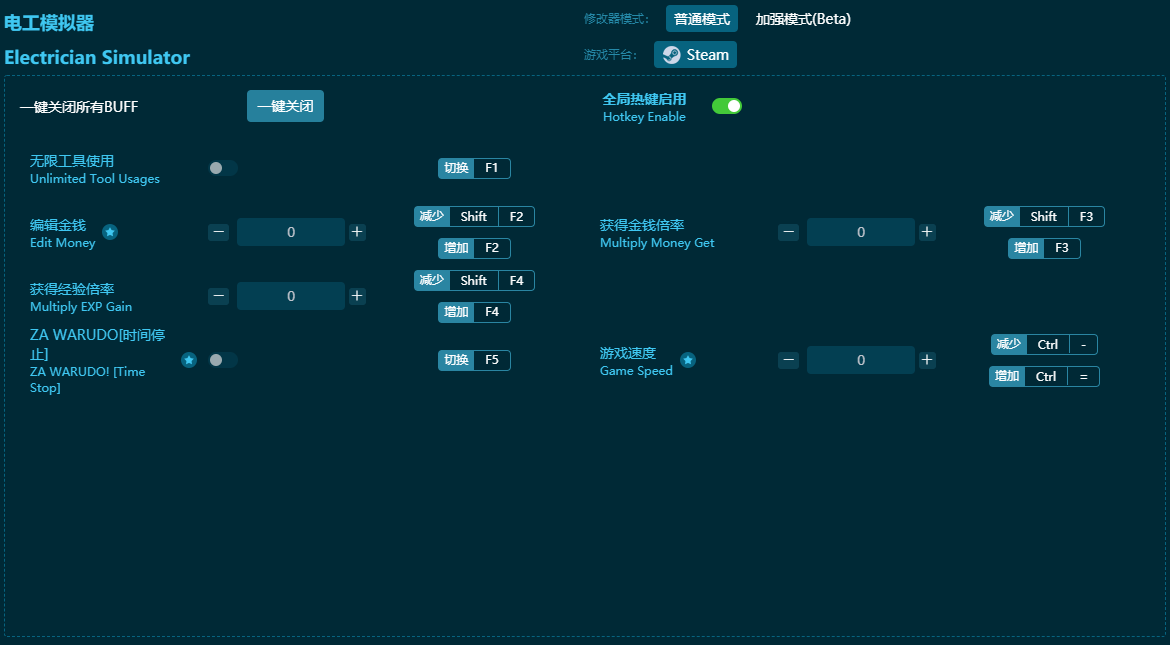This screenshot has width=1170, height=645.
Task: Click 减少 Shift F4 for Multiply EXP Gain
Action: [473, 280]
